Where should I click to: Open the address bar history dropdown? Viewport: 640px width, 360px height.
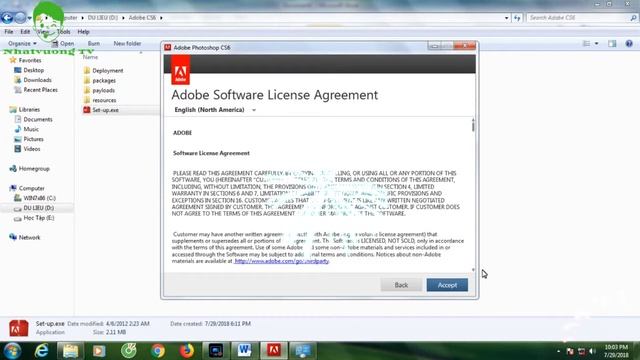pyautogui.click(x=507, y=18)
